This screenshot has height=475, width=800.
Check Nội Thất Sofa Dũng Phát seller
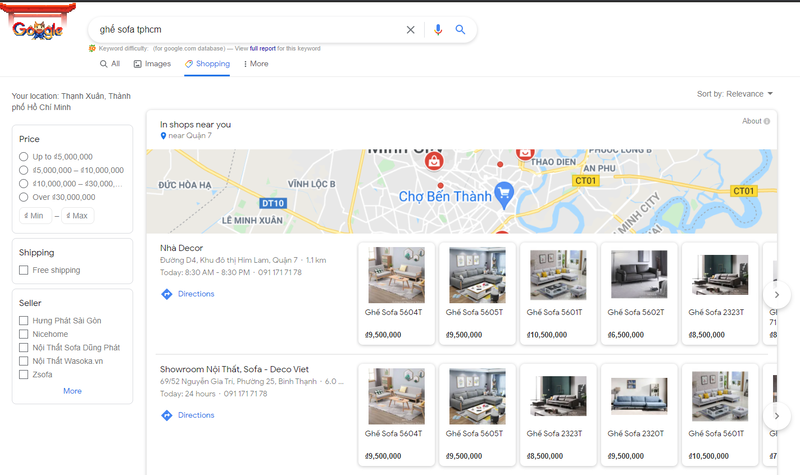coord(23,347)
